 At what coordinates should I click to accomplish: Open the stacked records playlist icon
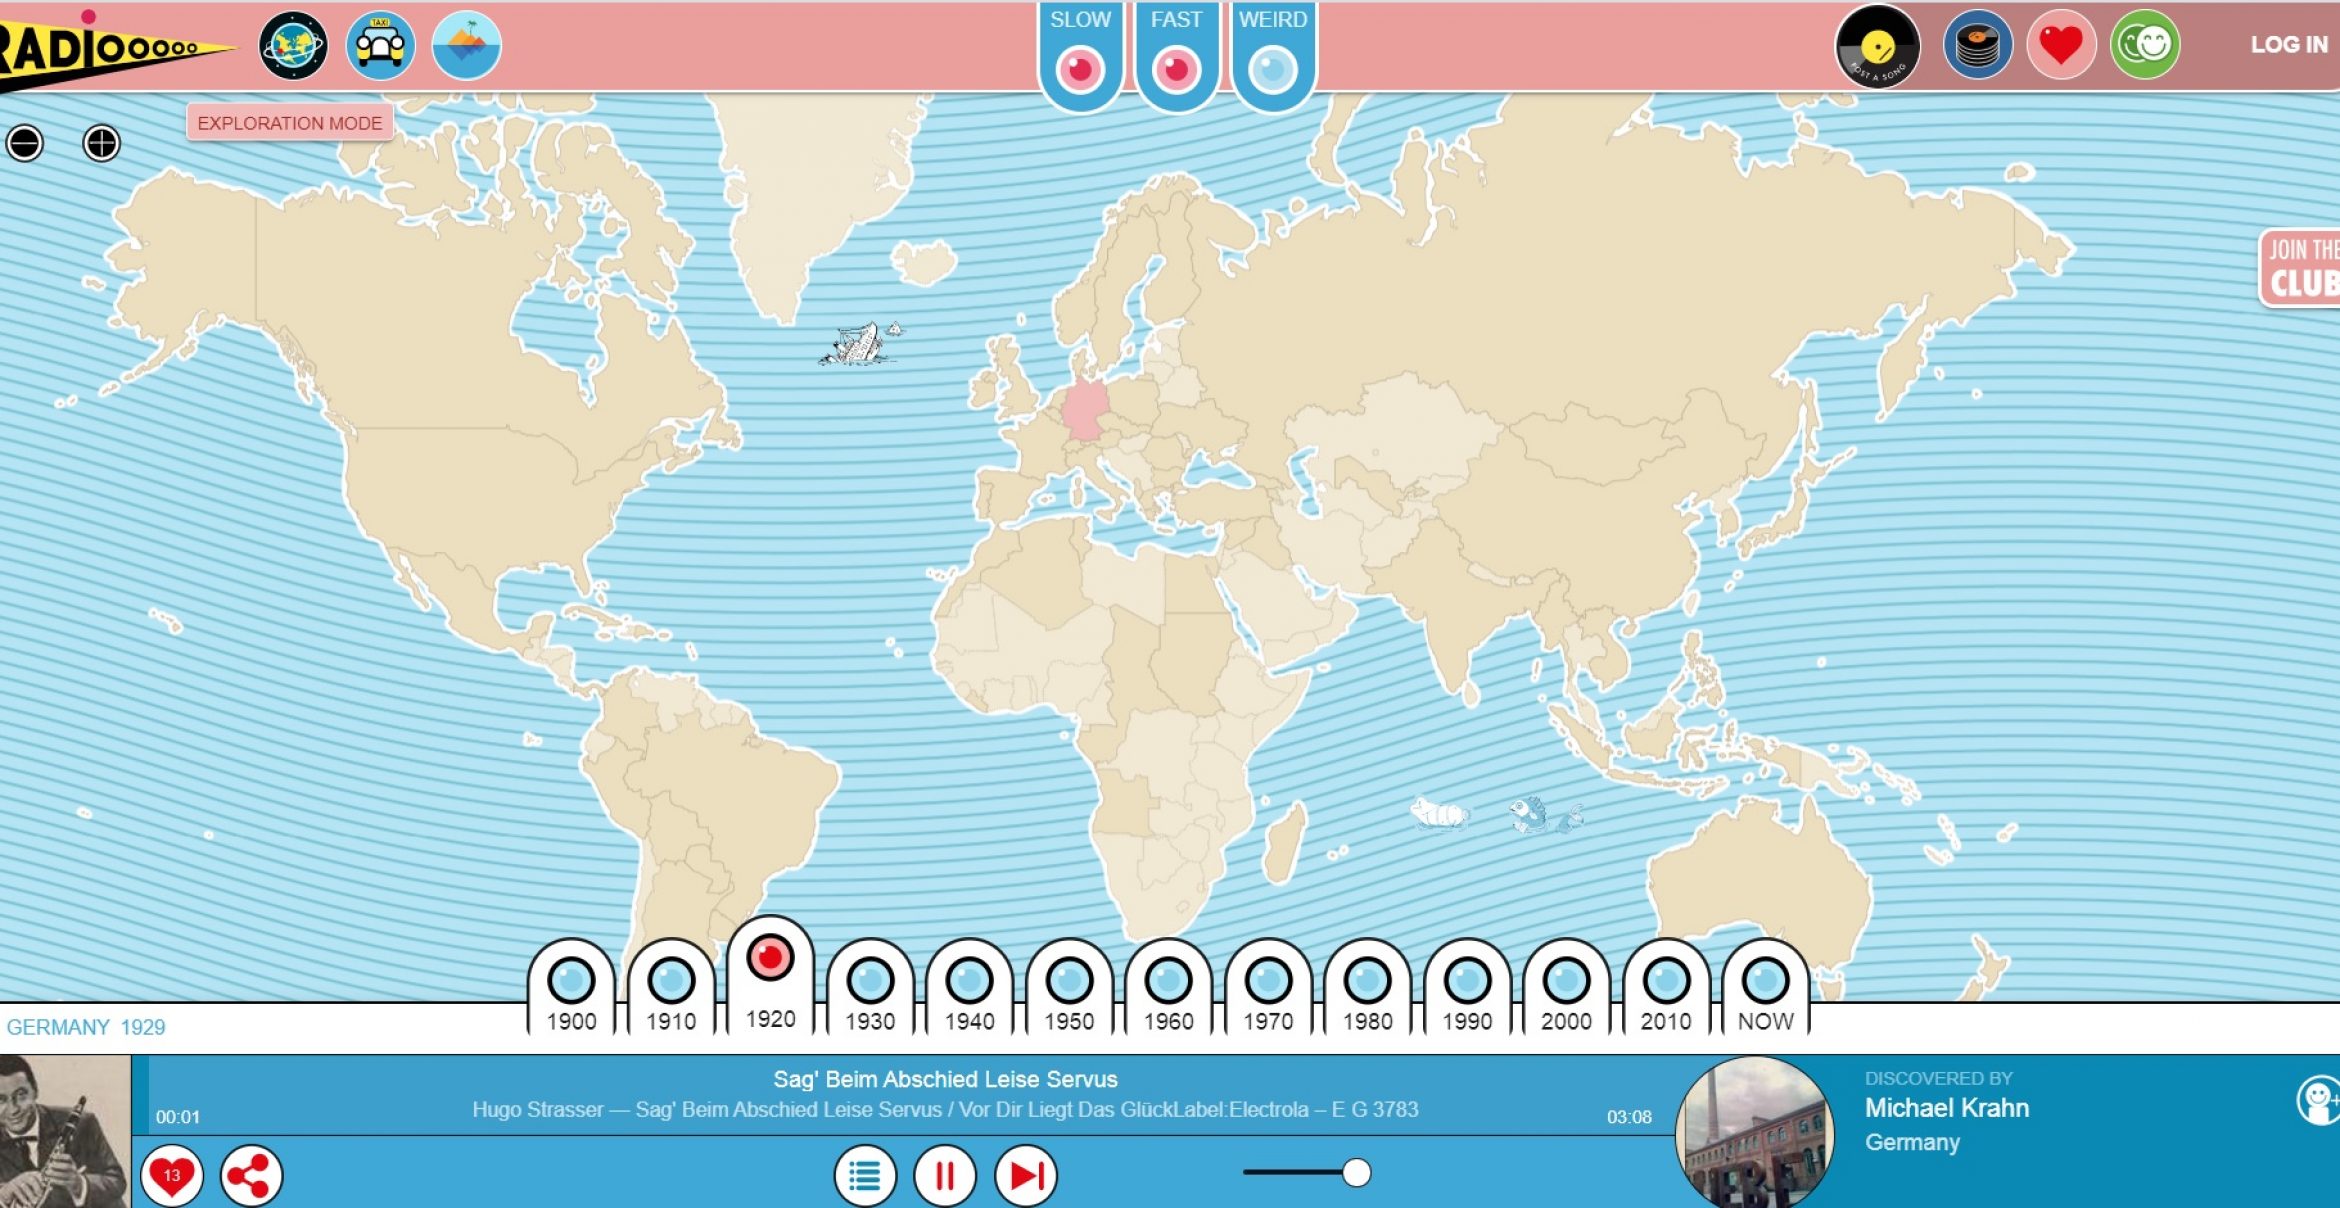pyautogui.click(x=1976, y=46)
